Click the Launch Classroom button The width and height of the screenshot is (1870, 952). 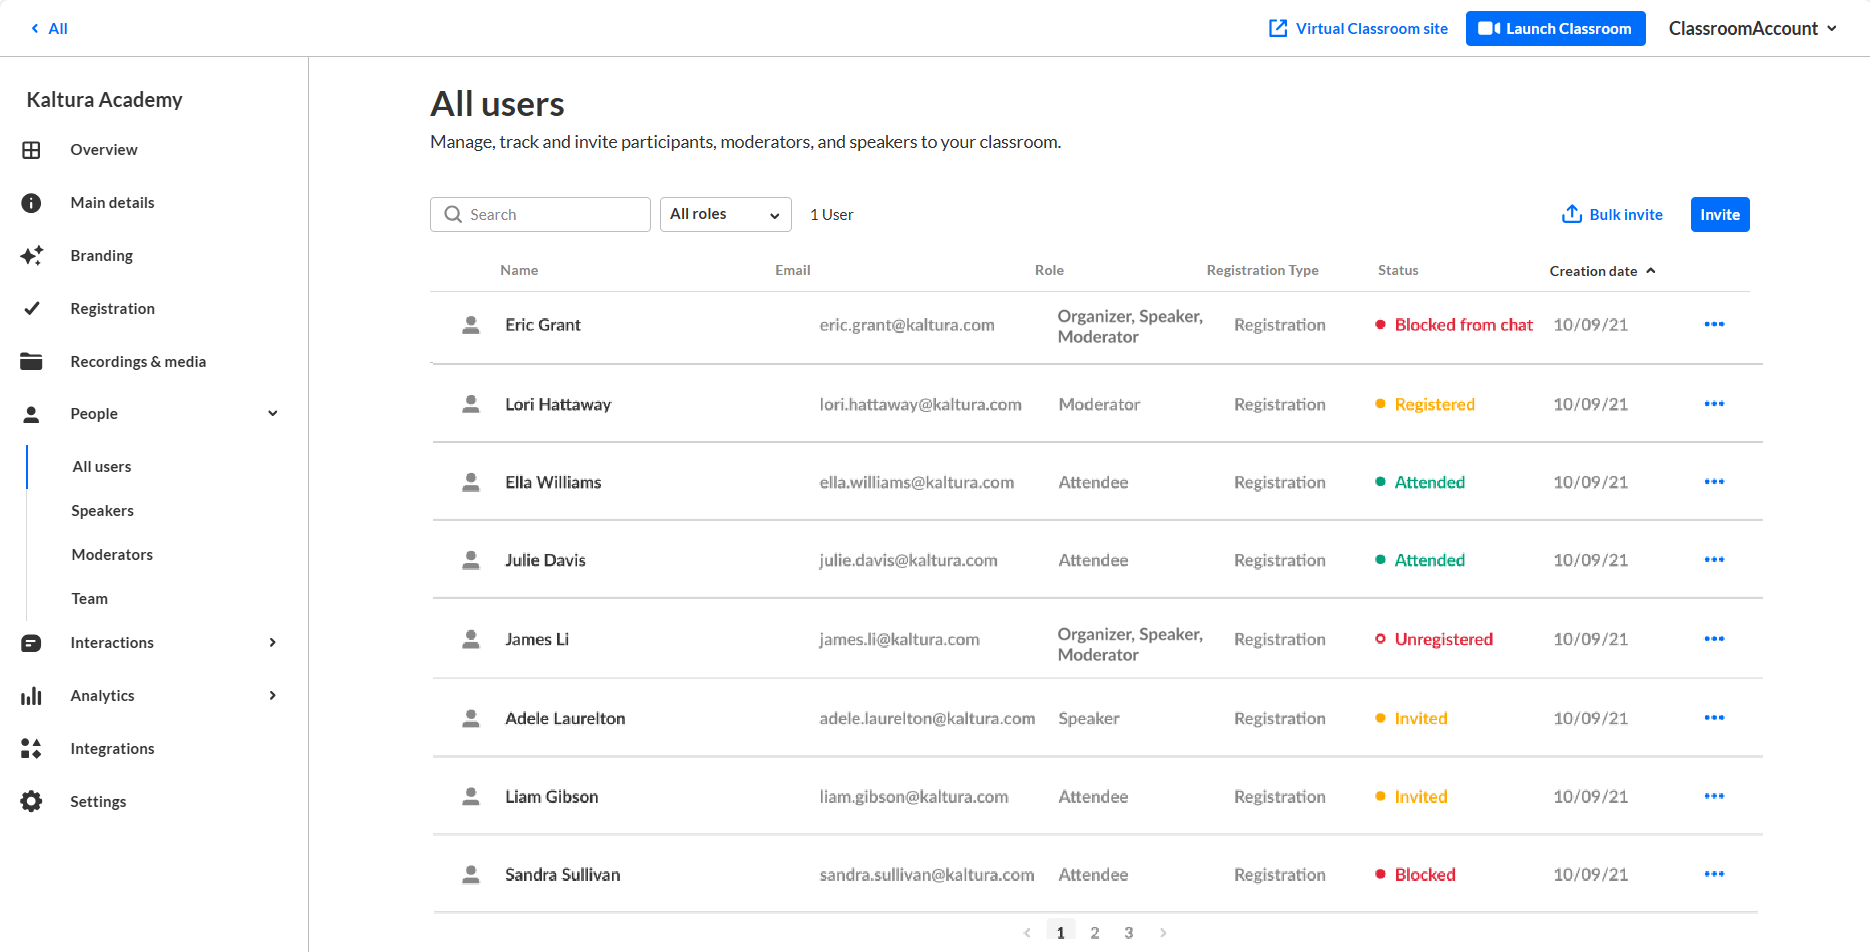coord(1555,29)
